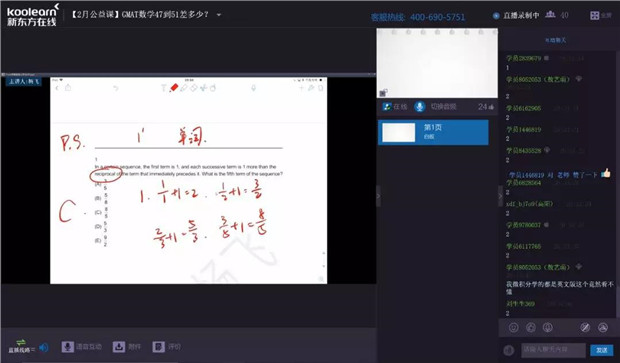Select the eraser tool on whiteboard
This screenshot has height=363, width=620.
click(x=193, y=88)
